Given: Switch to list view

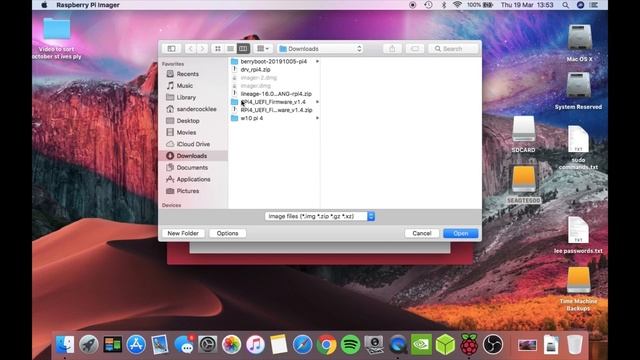Looking at the screenshot, I should 231,49.
